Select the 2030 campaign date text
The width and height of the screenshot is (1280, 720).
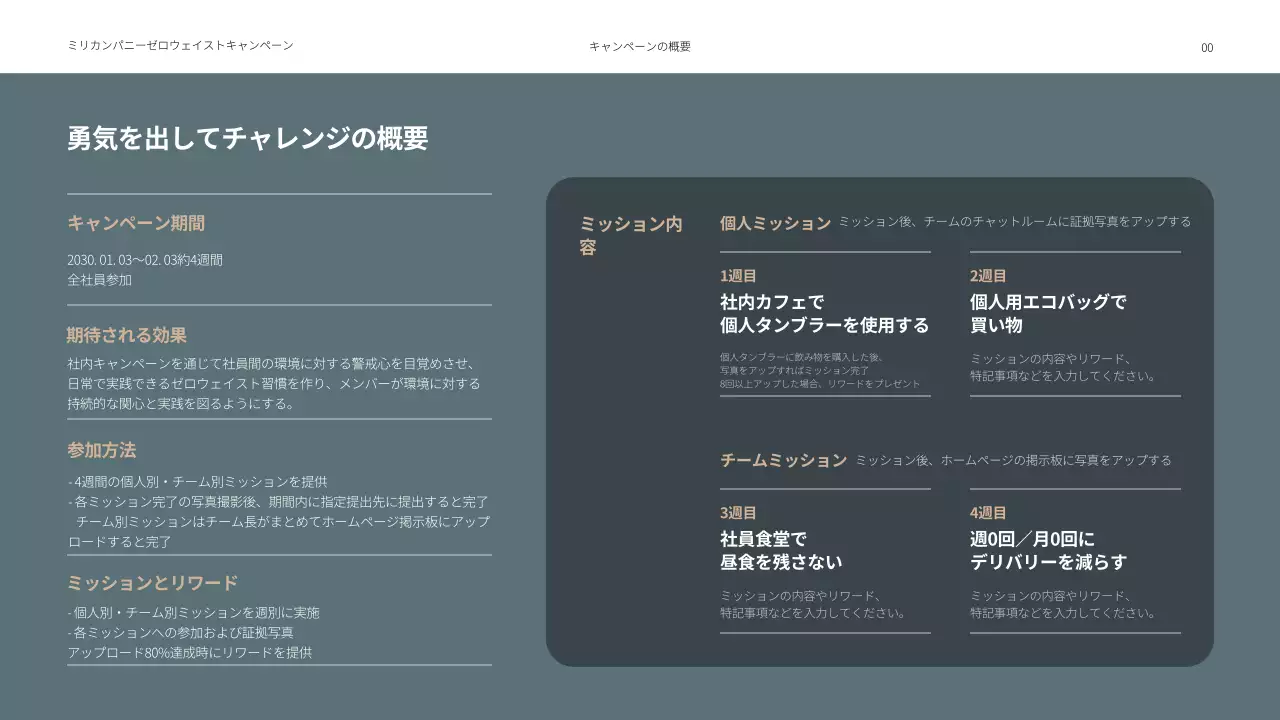tap(143, 259)
